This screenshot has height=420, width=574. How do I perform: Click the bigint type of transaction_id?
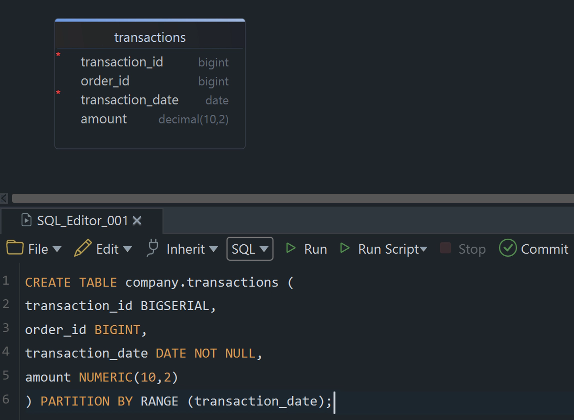pyautogui.click(x=213, y=62)
